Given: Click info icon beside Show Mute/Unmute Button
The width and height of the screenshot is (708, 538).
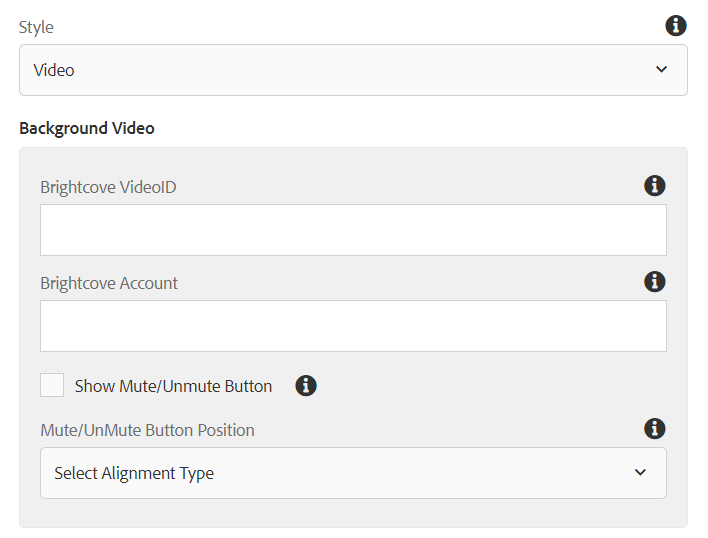Looking at the screenshot, I should (306, 385).
